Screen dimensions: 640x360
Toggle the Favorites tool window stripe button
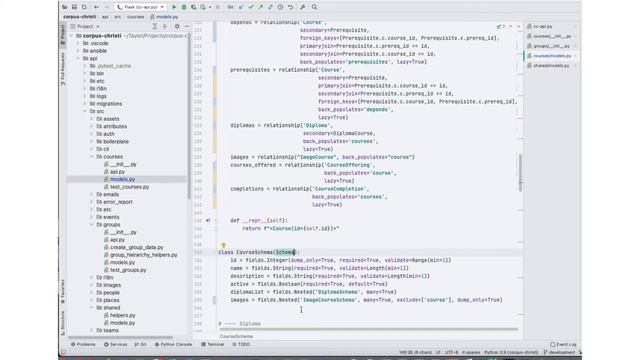[x=62, y=292]
